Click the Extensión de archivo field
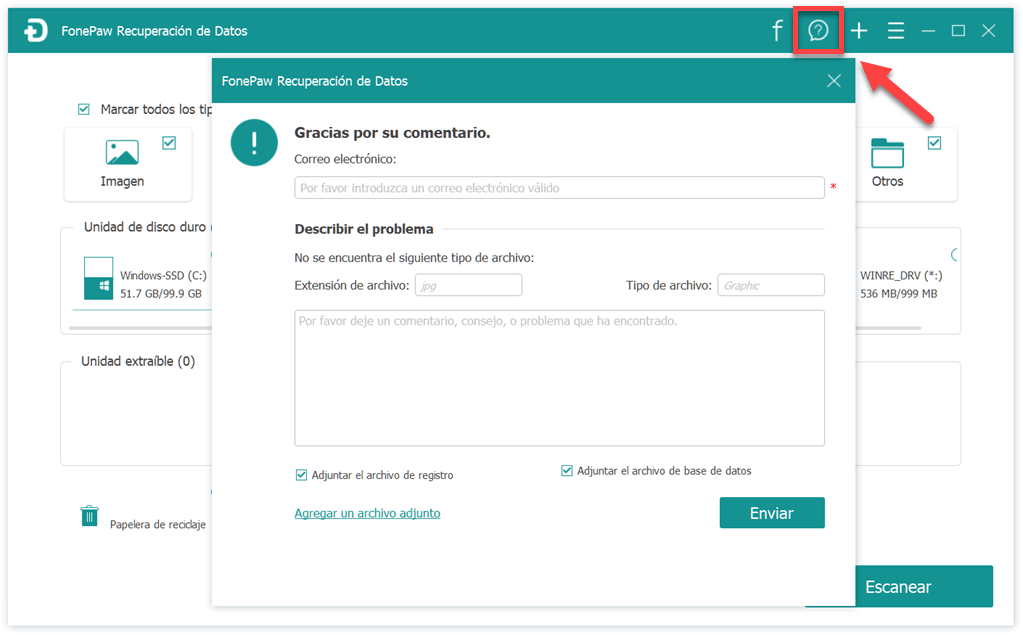The width and height of the screenshot is (1023, 635). click(x=468, y=285)
